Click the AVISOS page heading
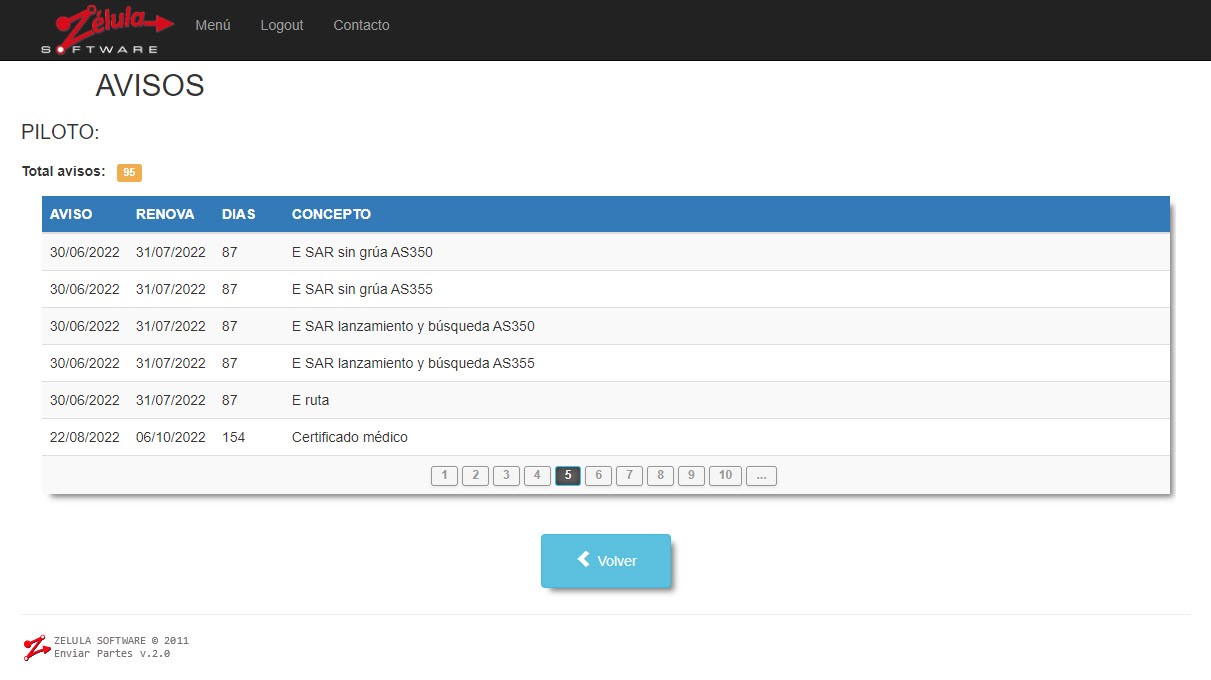 click(x=150, y=86)
